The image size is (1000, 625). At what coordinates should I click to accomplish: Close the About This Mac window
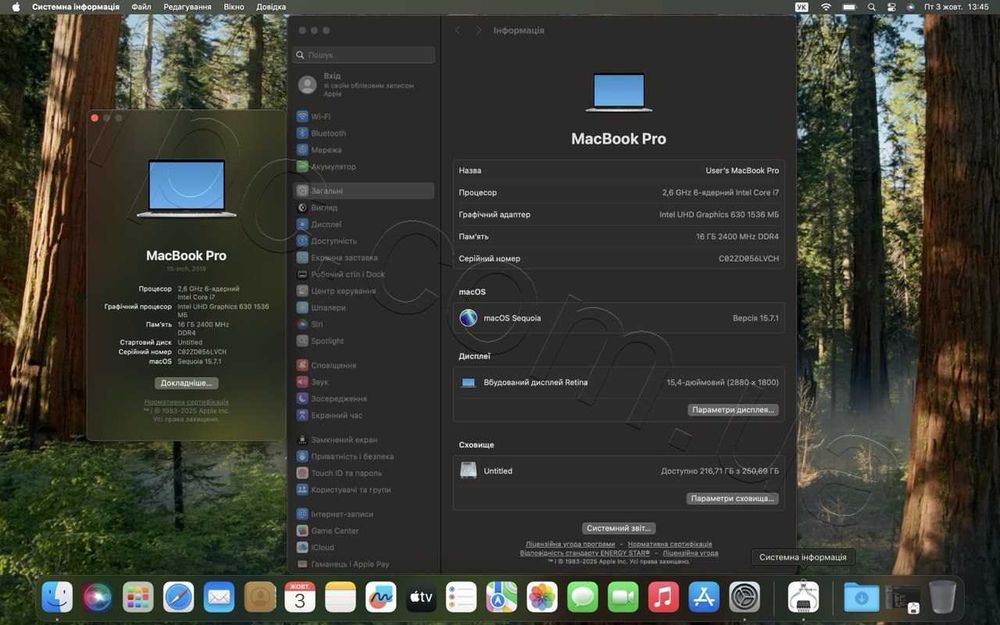point(94,118)
